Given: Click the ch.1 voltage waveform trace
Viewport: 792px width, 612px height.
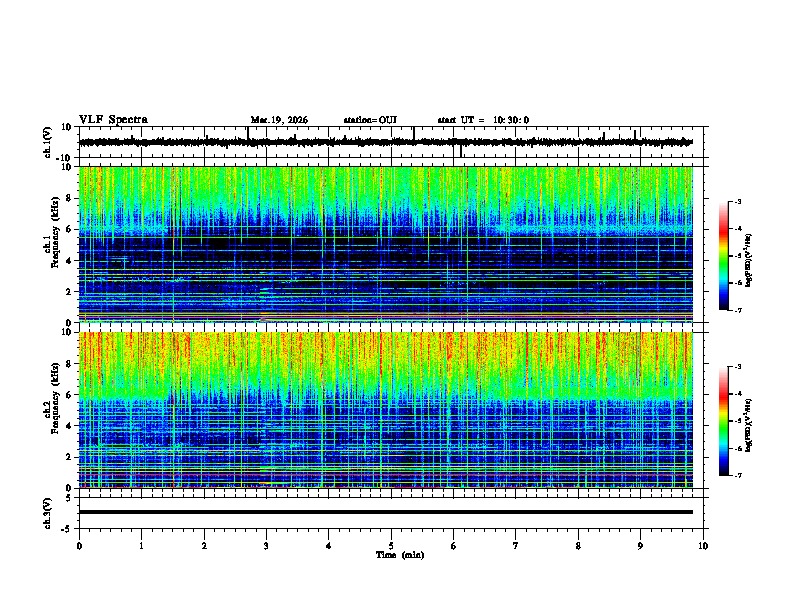Looking at the screenshot, I should 386,142.
